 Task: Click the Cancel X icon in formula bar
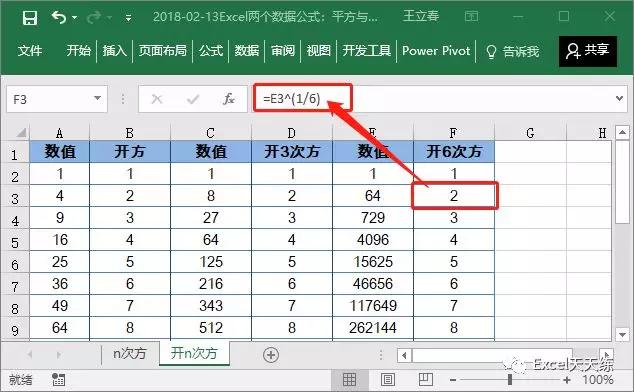tap(156, 99)
